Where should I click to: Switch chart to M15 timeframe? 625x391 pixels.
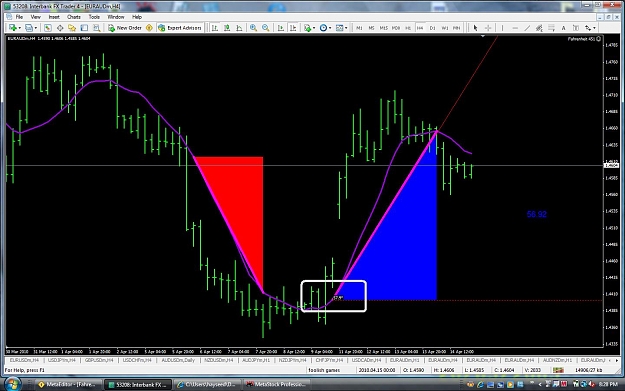coord(383,28)
